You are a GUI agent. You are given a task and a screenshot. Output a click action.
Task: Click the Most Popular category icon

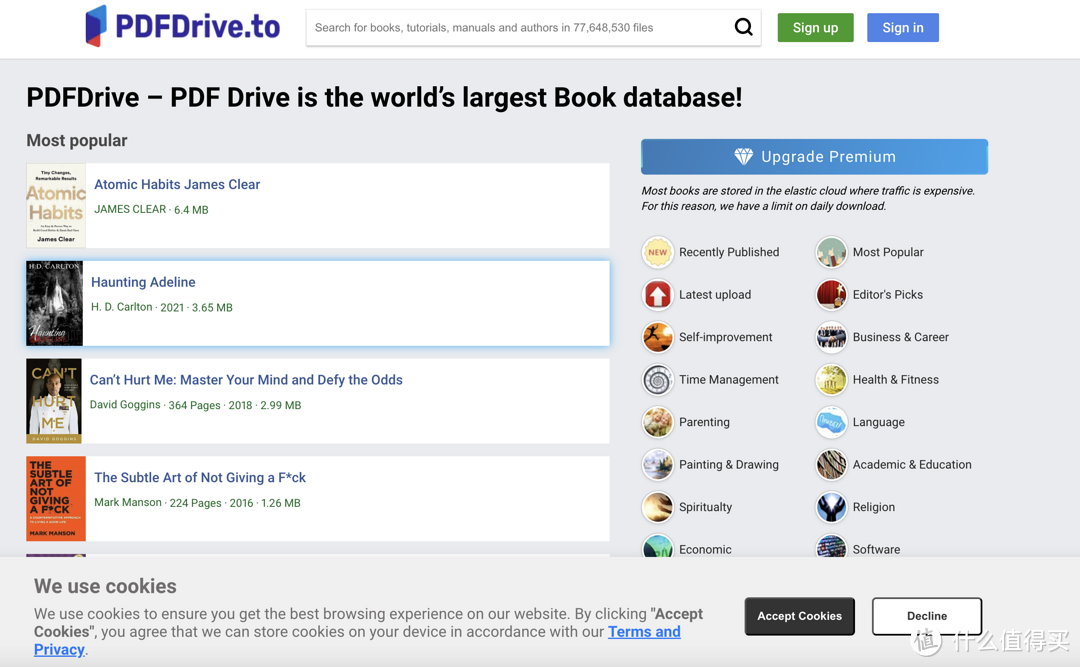click(x=831, y=252)
